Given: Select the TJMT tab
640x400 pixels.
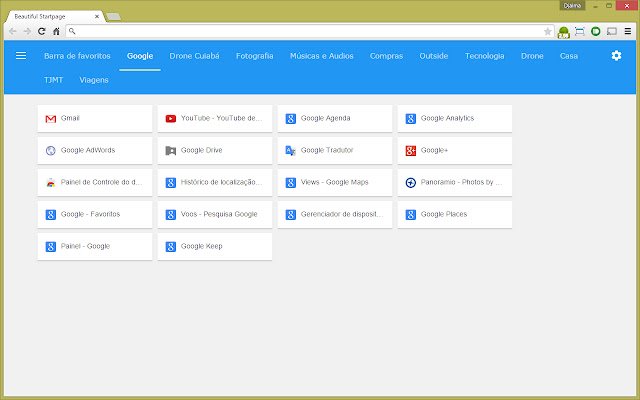Looking at the screenshot, I should click(53, 80).
